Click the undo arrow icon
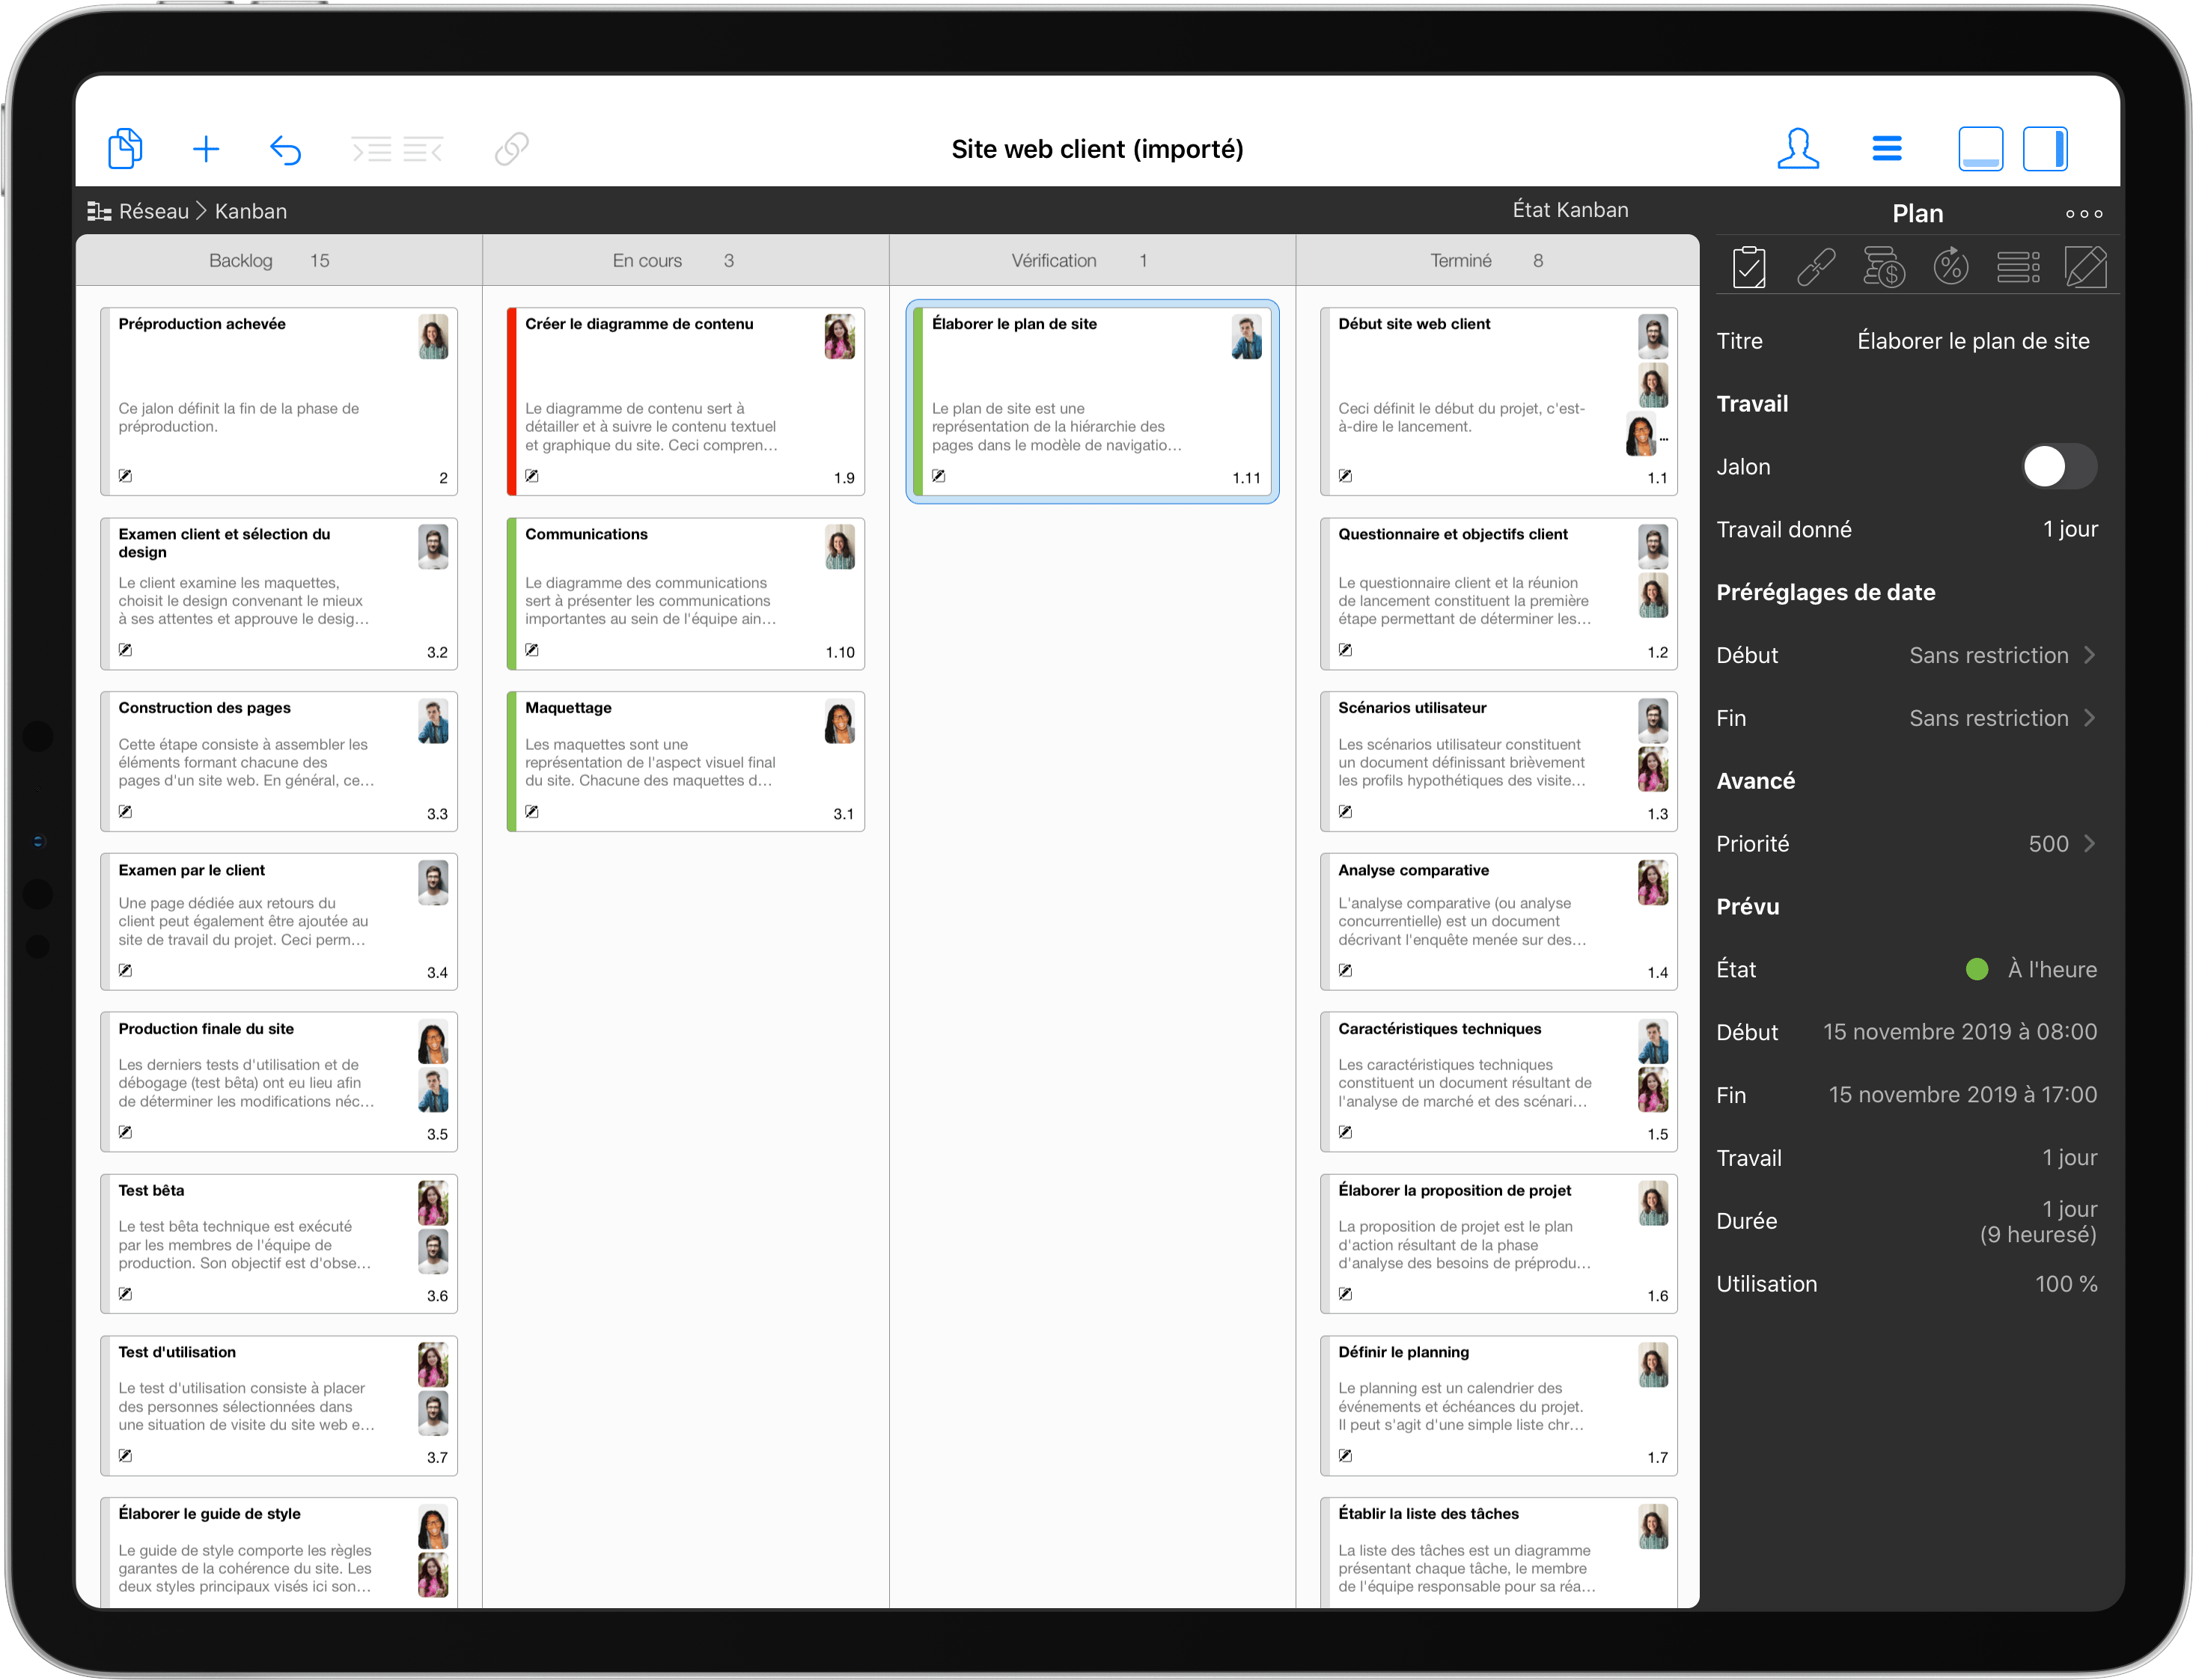This screenshot has height=1680, width=2193. (286, 148)
